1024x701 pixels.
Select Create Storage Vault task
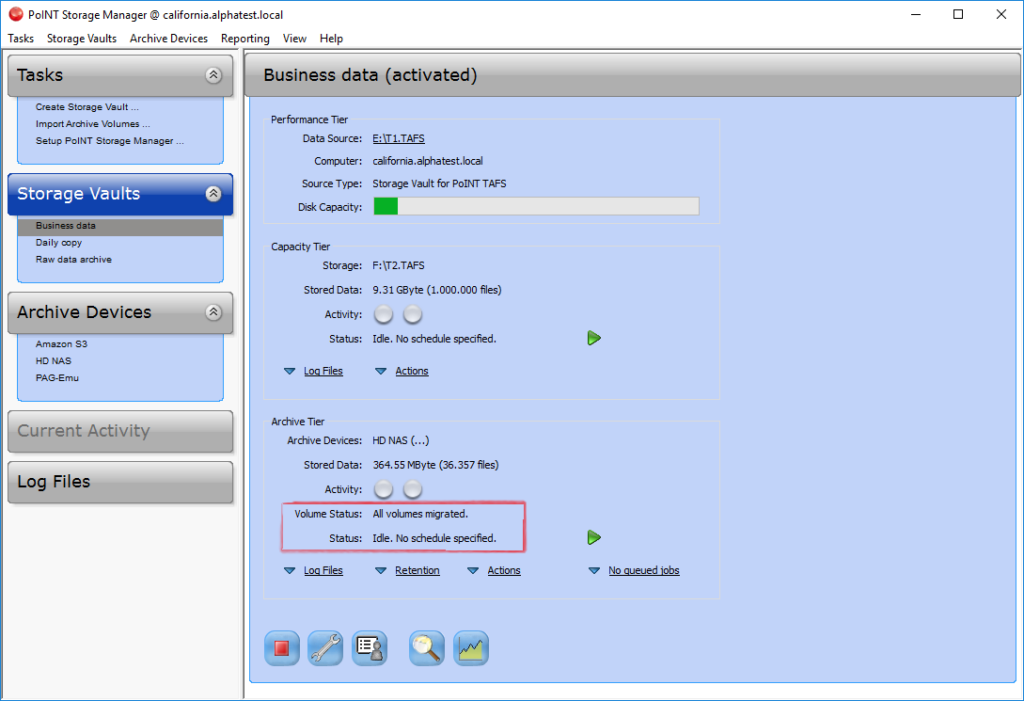click(88, 106)
